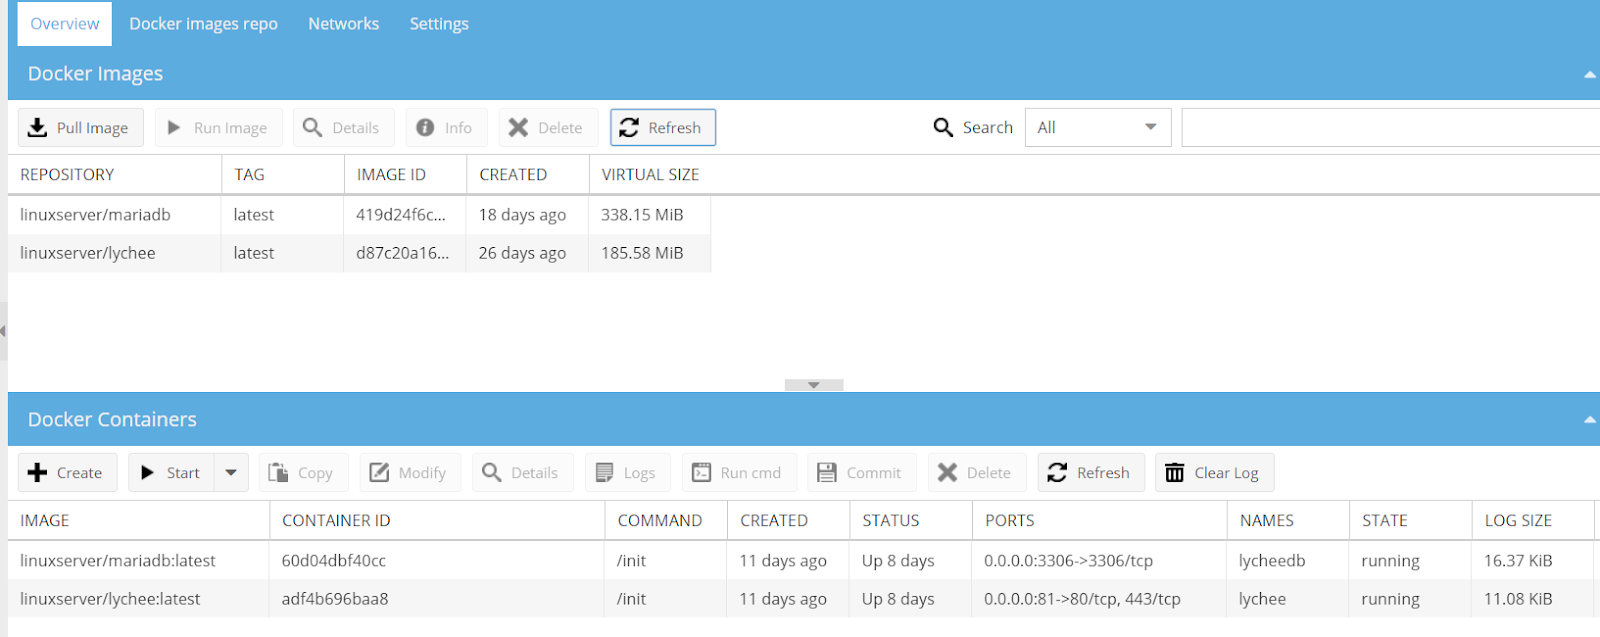Sort containers by CONTAINER ID column
This screenshot has height=637, width=1600.
click(437, 520)
